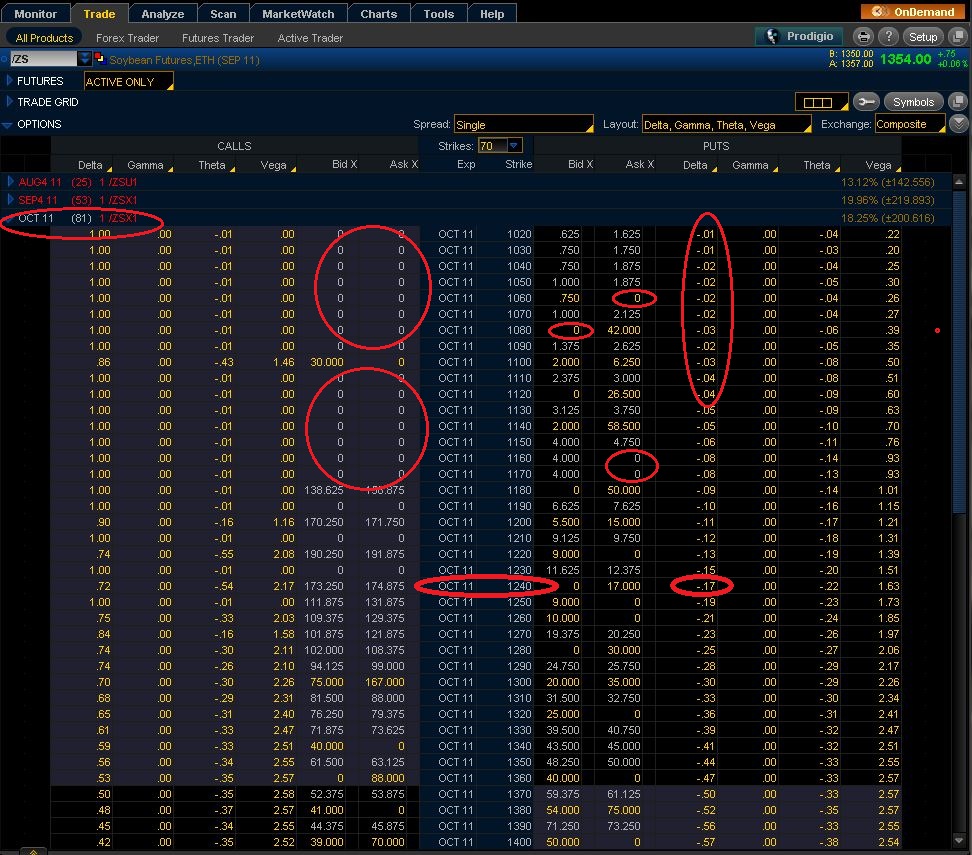972x855 pixels.
Task: Select the Trade tab
Action: (x=99, y=14)
